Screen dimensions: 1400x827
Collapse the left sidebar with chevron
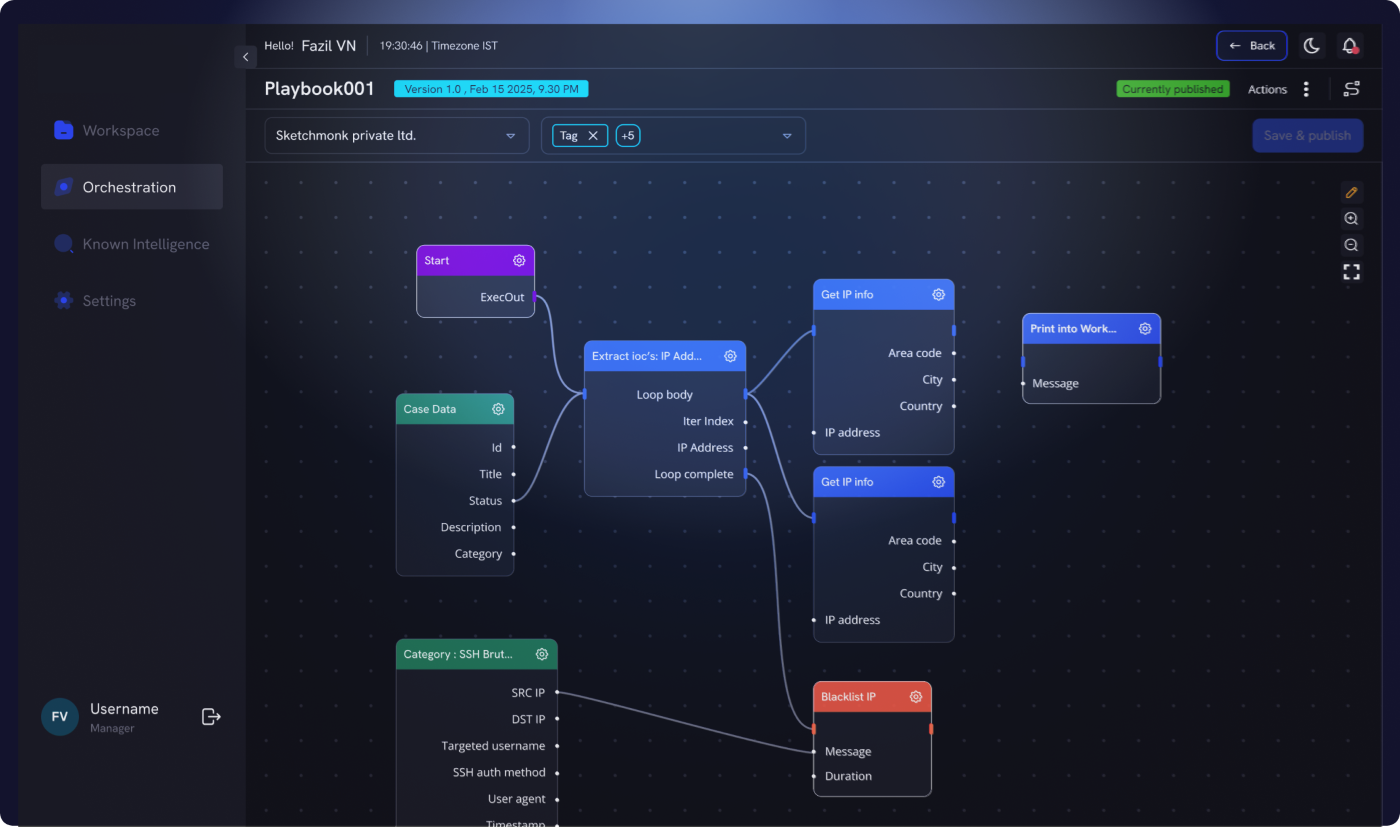[246, 57]
